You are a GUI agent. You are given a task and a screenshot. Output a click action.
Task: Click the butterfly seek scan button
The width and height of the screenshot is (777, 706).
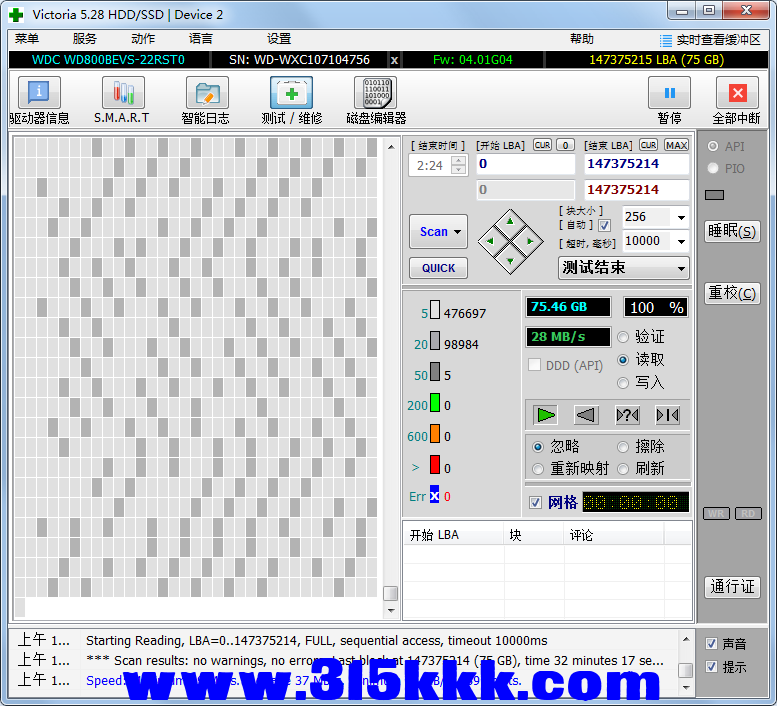[667, 415]
